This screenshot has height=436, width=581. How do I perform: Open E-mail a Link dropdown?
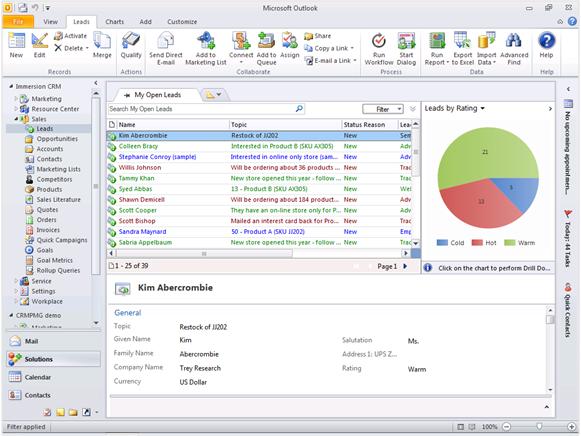click(x=355, y=60)
